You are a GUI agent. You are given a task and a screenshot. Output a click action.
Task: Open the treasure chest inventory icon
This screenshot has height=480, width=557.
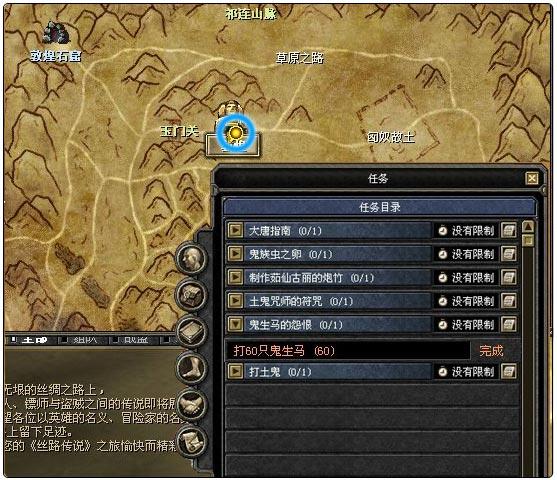[191, 295]
